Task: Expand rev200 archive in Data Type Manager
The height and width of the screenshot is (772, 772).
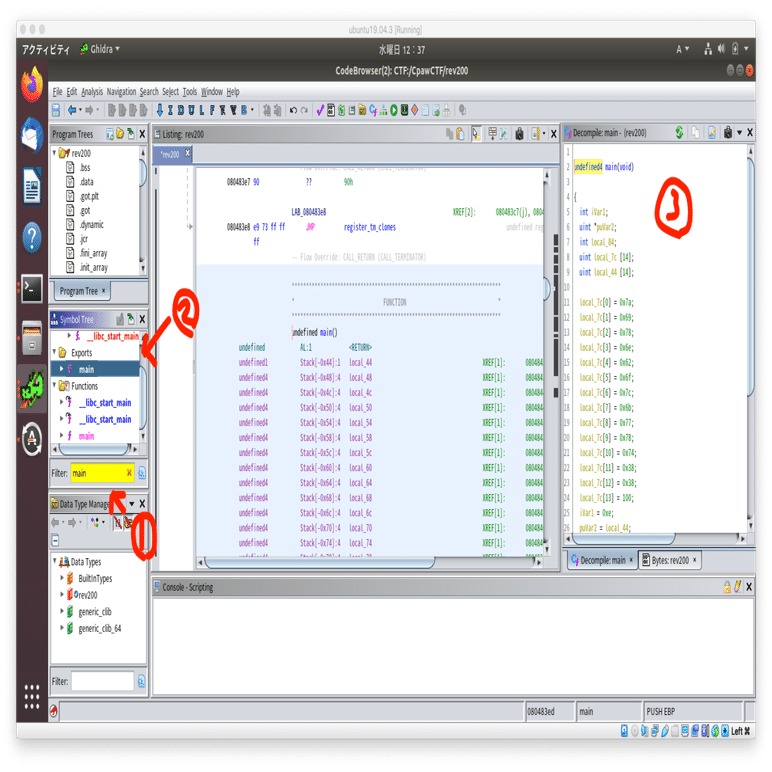Action: click(x=62, y=595)
